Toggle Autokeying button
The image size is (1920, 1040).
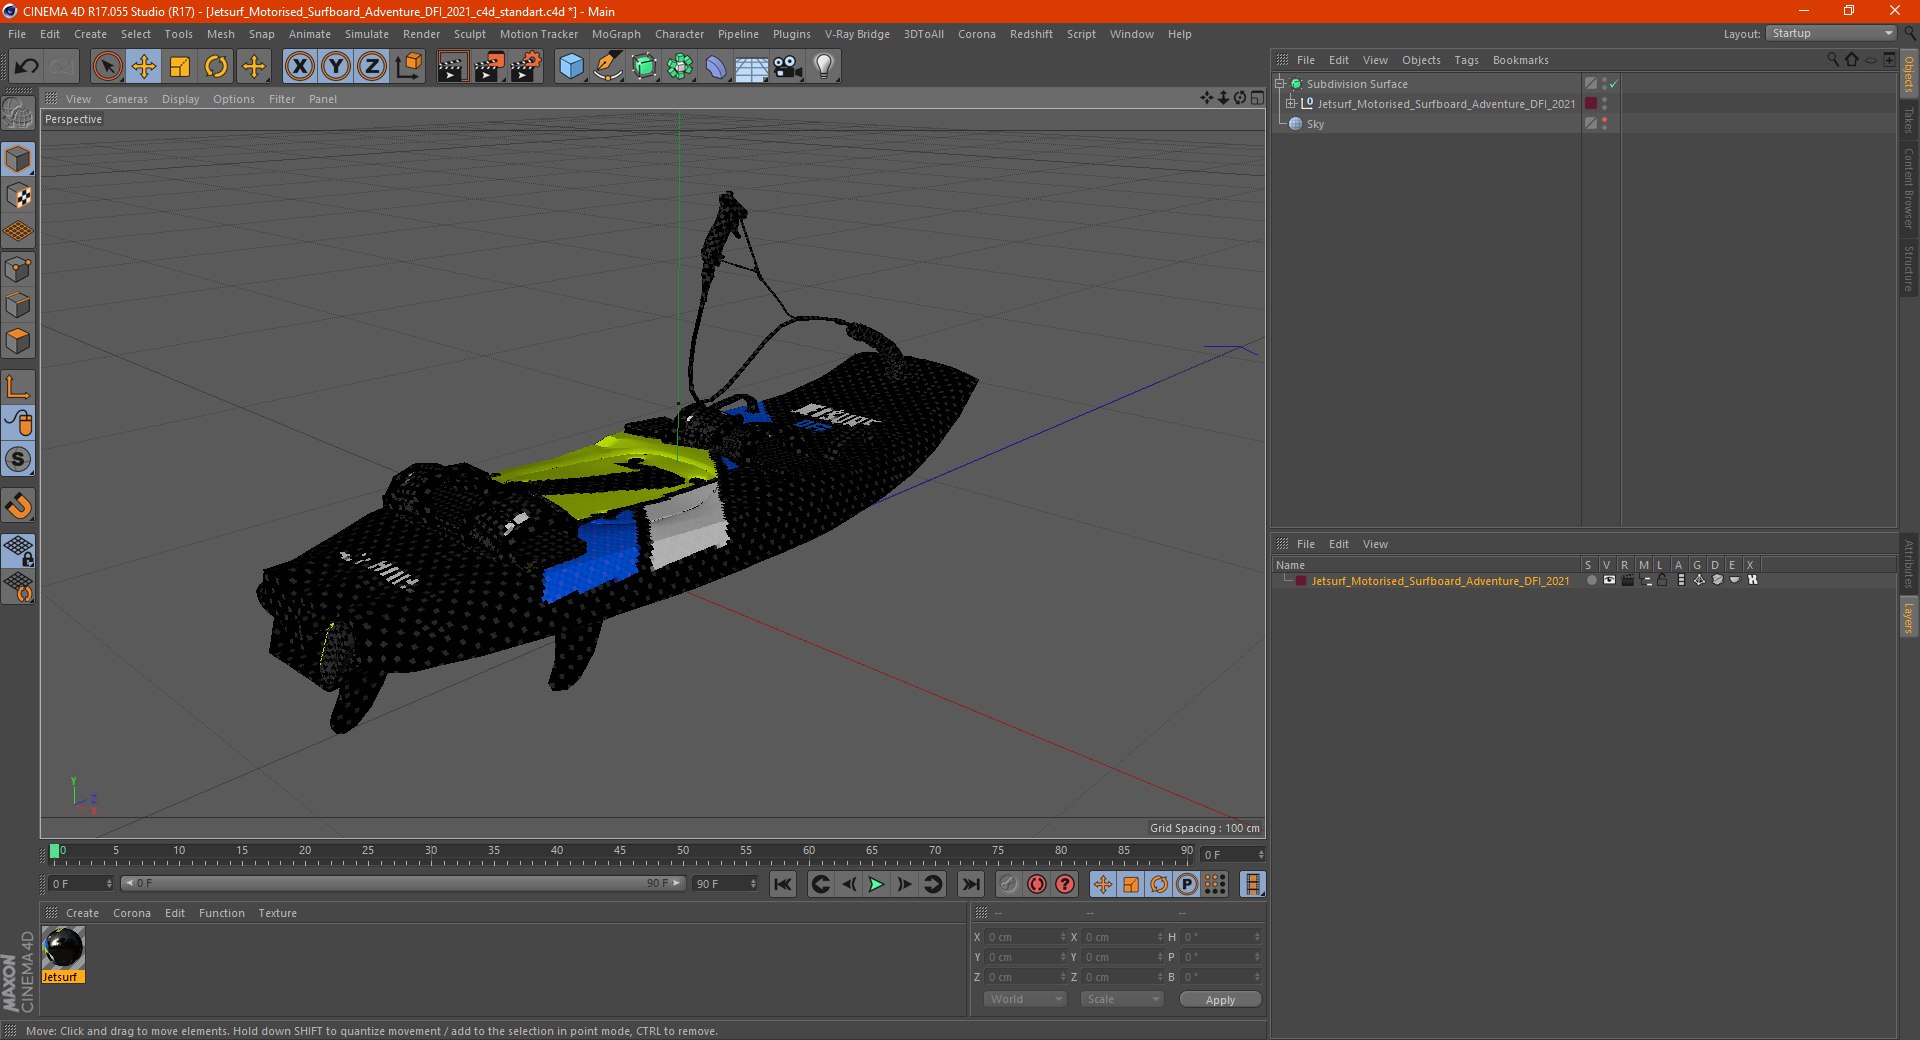tap(1037, 884)
